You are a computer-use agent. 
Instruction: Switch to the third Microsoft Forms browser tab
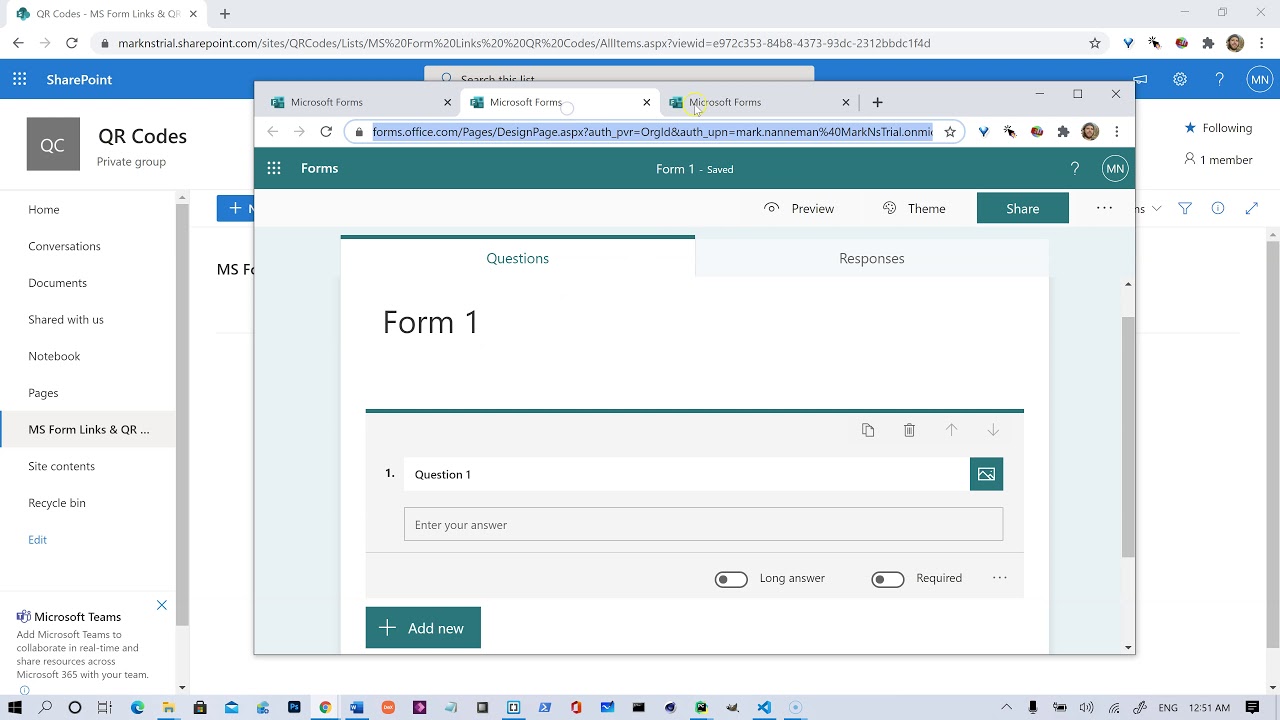point(759,102)
